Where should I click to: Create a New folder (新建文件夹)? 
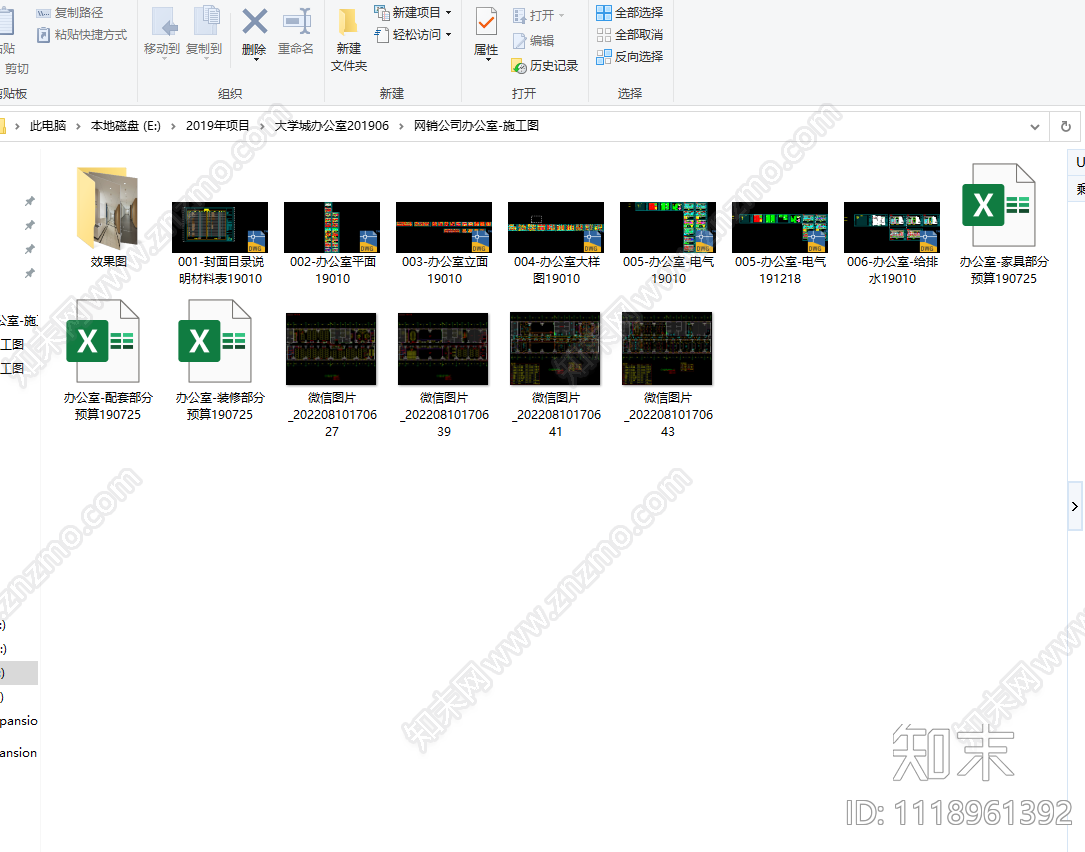[x=349, y=39]
